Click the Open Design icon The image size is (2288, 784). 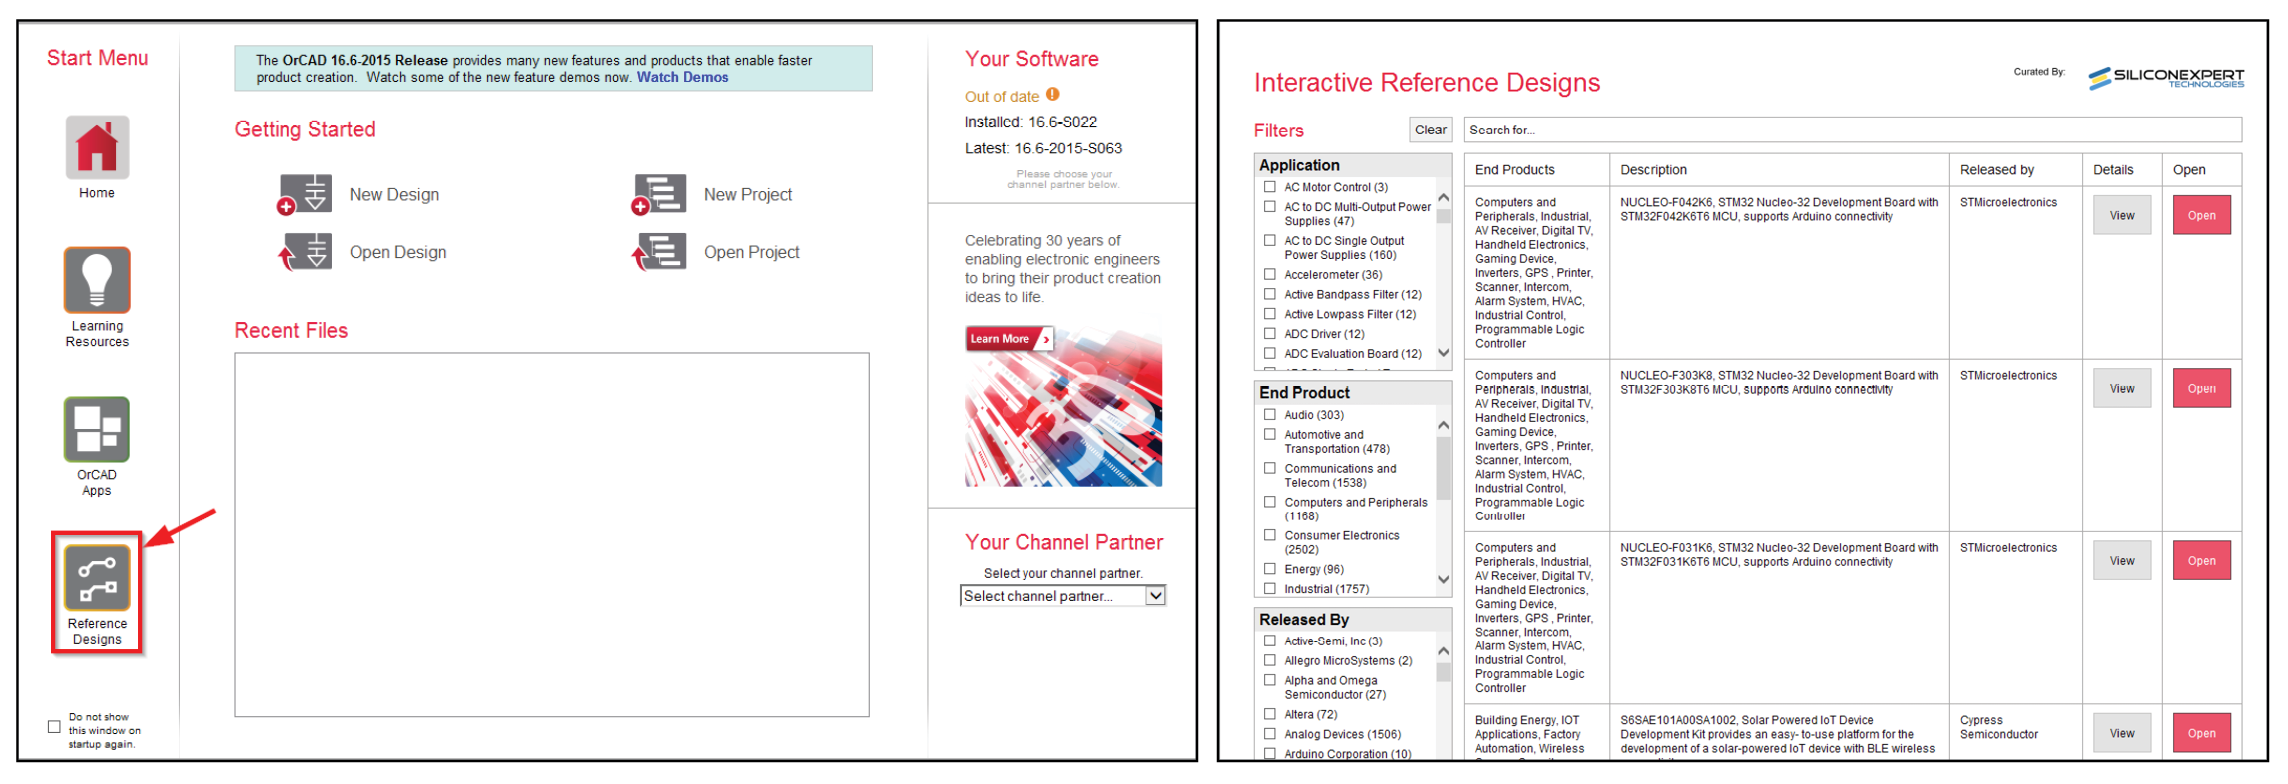305,252
